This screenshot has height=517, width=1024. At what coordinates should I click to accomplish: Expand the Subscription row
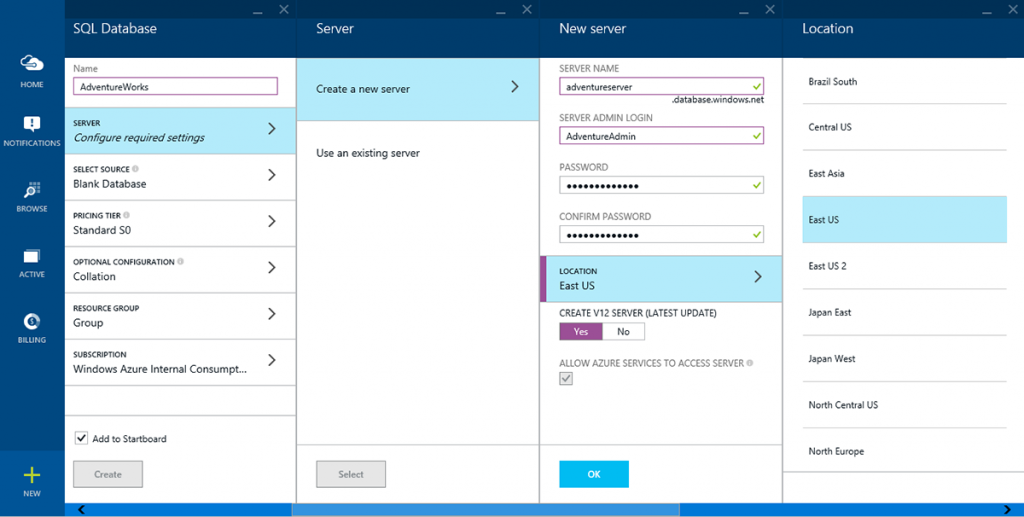point(180,362)
